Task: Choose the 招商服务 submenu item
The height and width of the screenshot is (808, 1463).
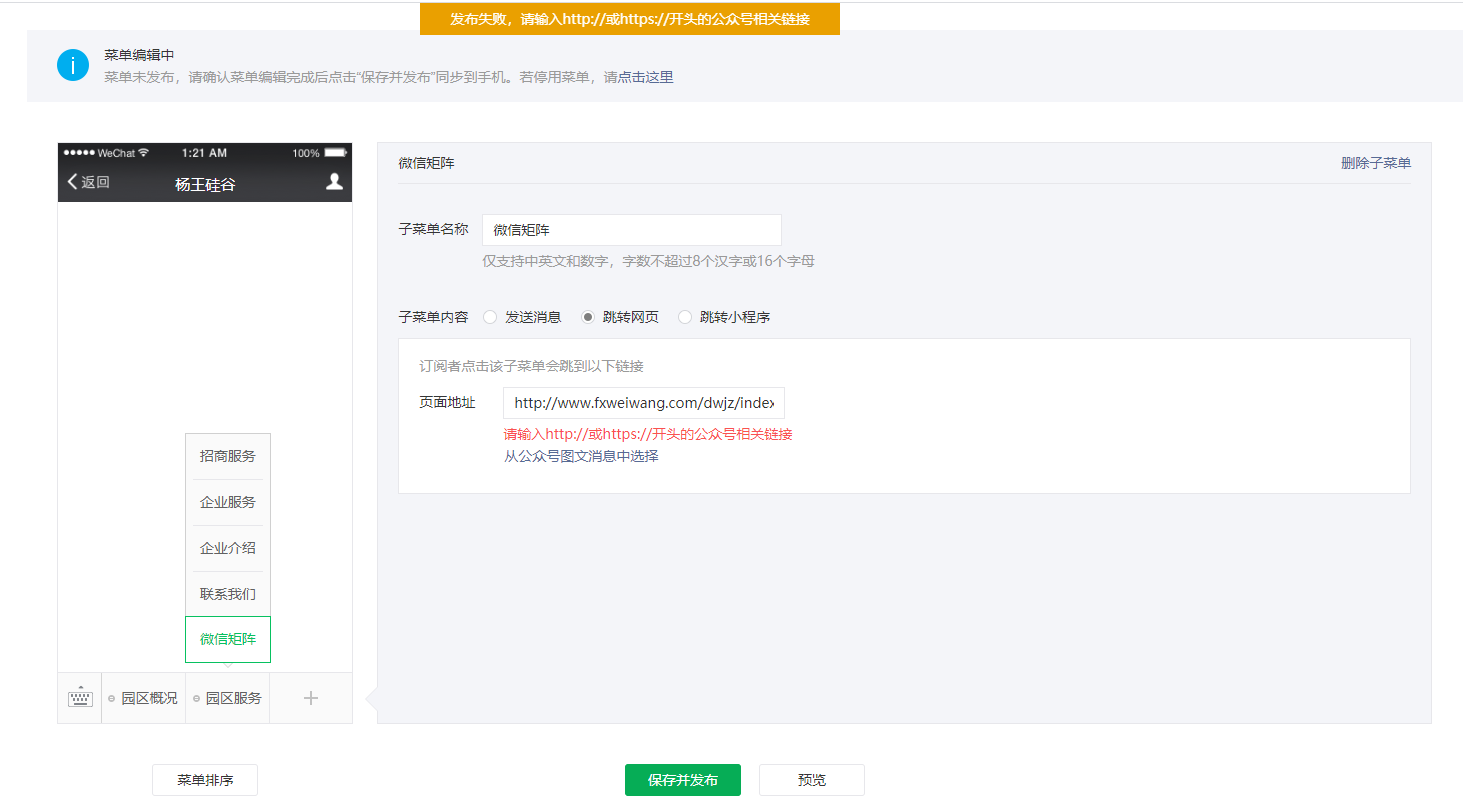Action: click(228, 456)
